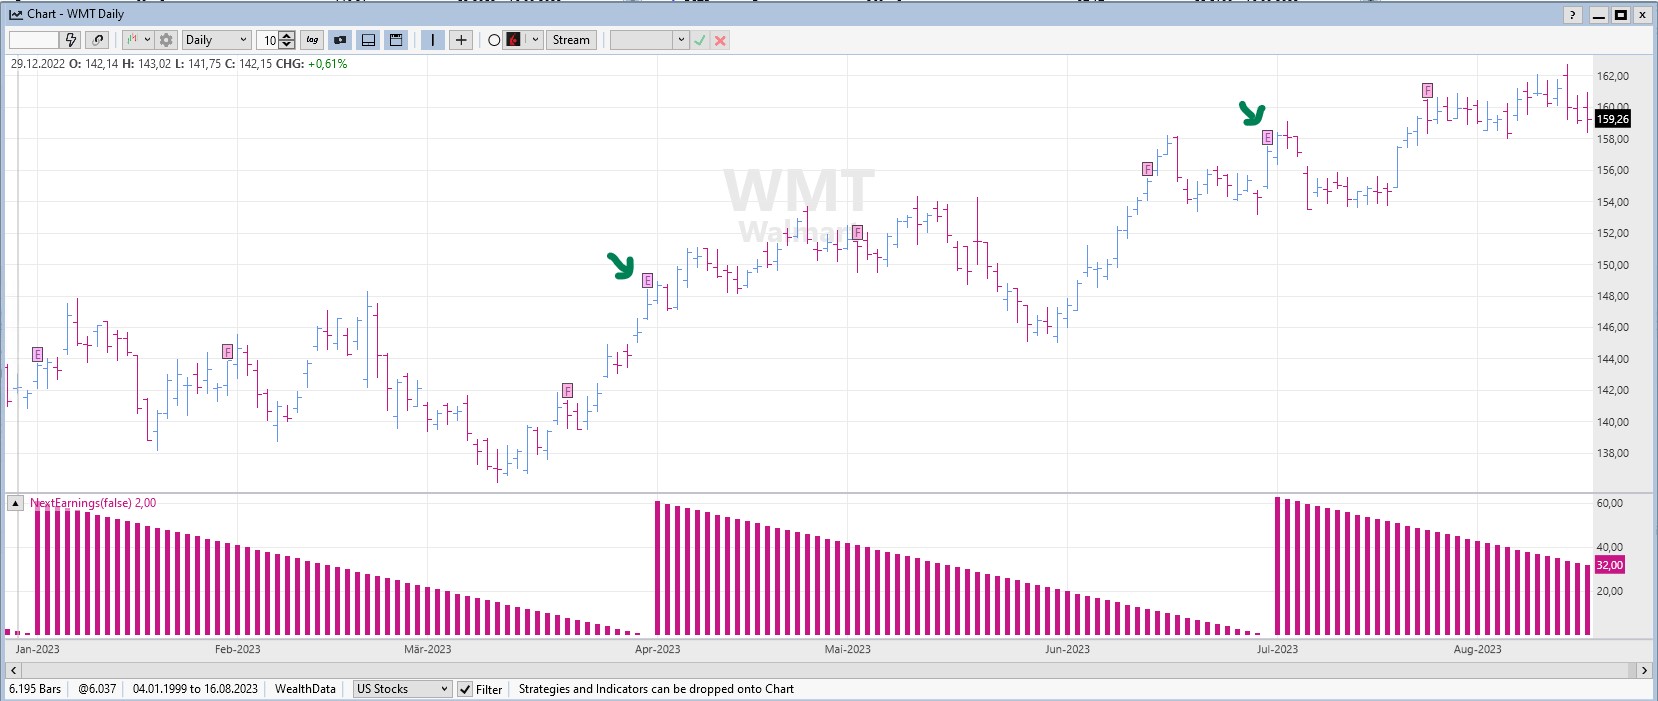Click the E marker near 158 at July start
This screenshot has width=1658, height=701.
[1267, 137]
